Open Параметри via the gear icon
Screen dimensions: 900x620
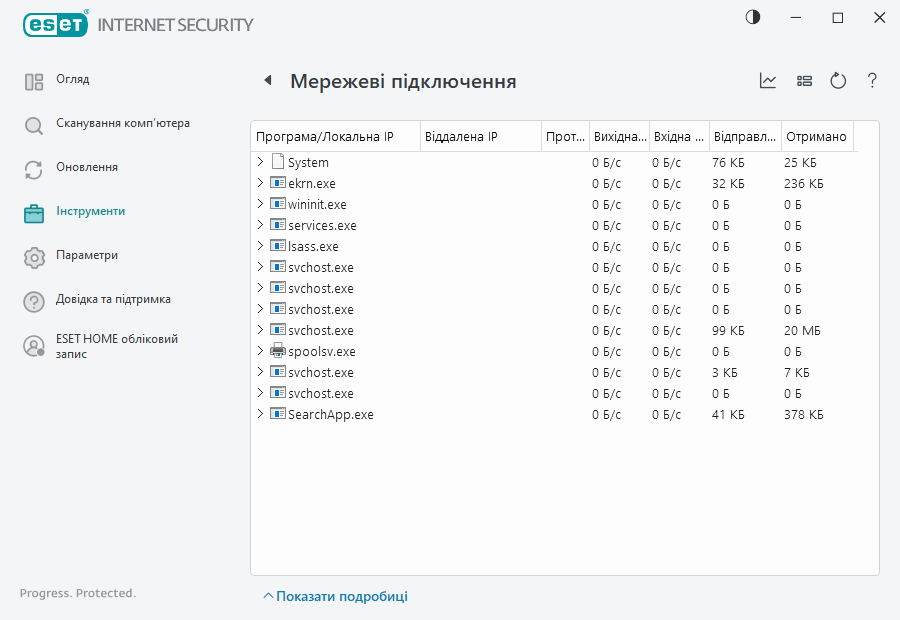pos(34,255)
